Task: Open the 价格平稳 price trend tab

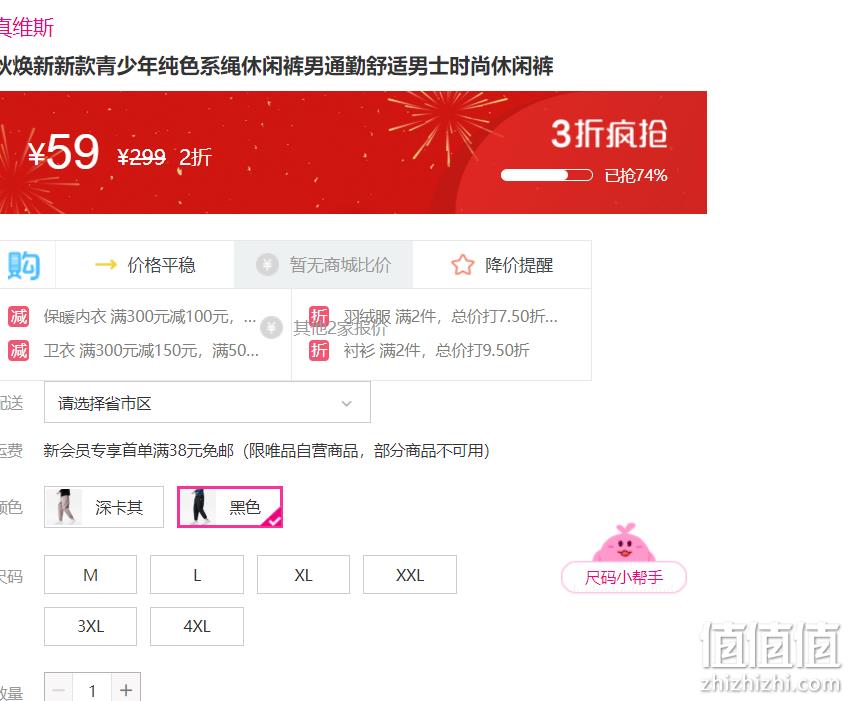Action: click(145, 265)
